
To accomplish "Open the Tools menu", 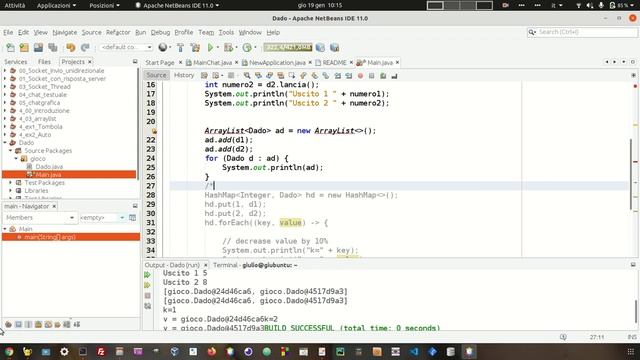I will (226, 32).
